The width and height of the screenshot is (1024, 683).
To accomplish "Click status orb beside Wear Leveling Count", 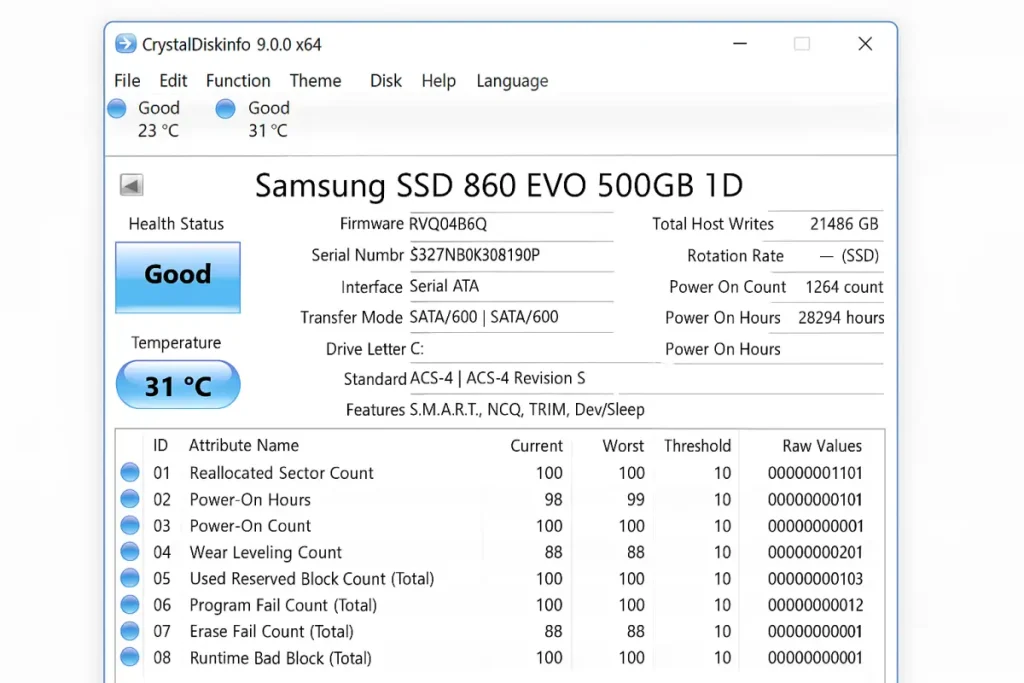I will click(x=130, y=552).
